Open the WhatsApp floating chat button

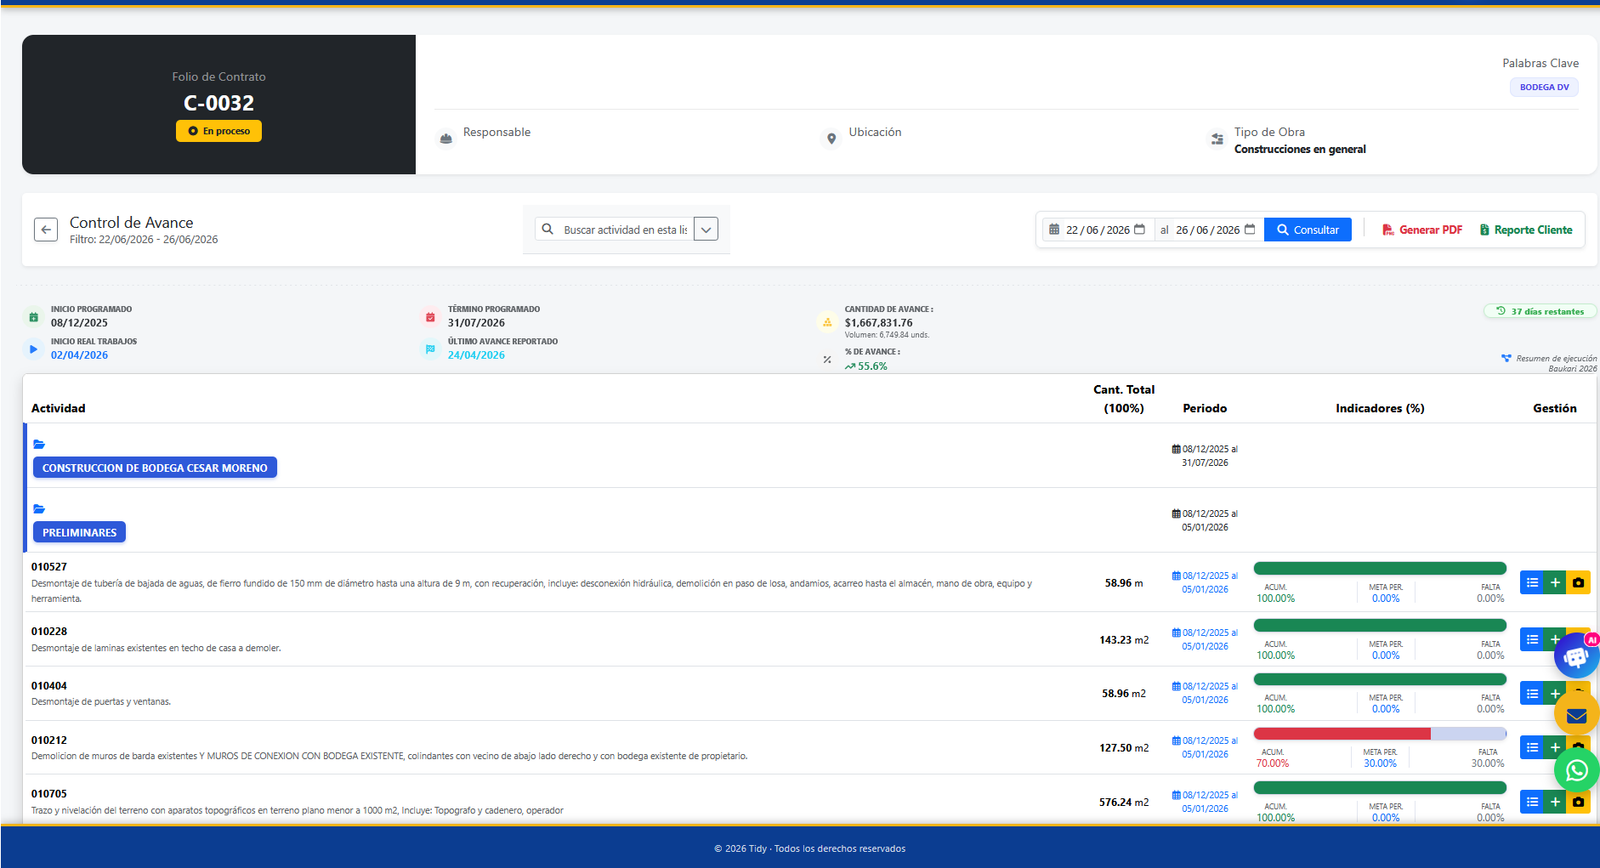click(x=1577, y=770)
